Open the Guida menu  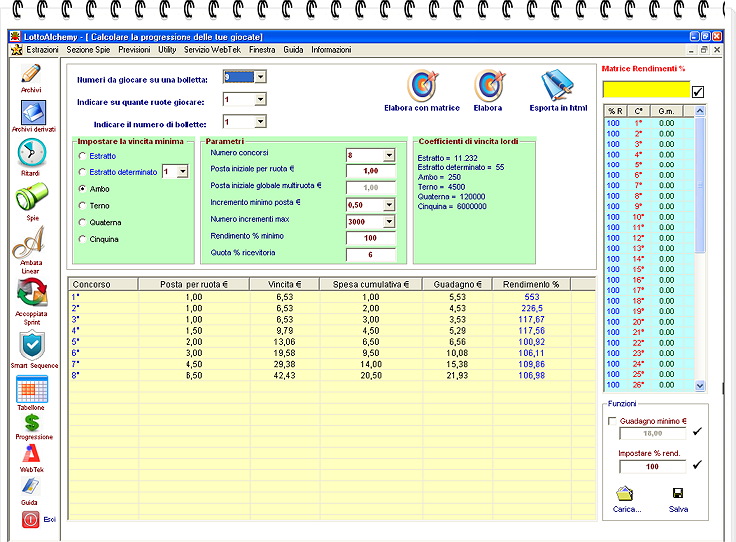coord(293,50)
